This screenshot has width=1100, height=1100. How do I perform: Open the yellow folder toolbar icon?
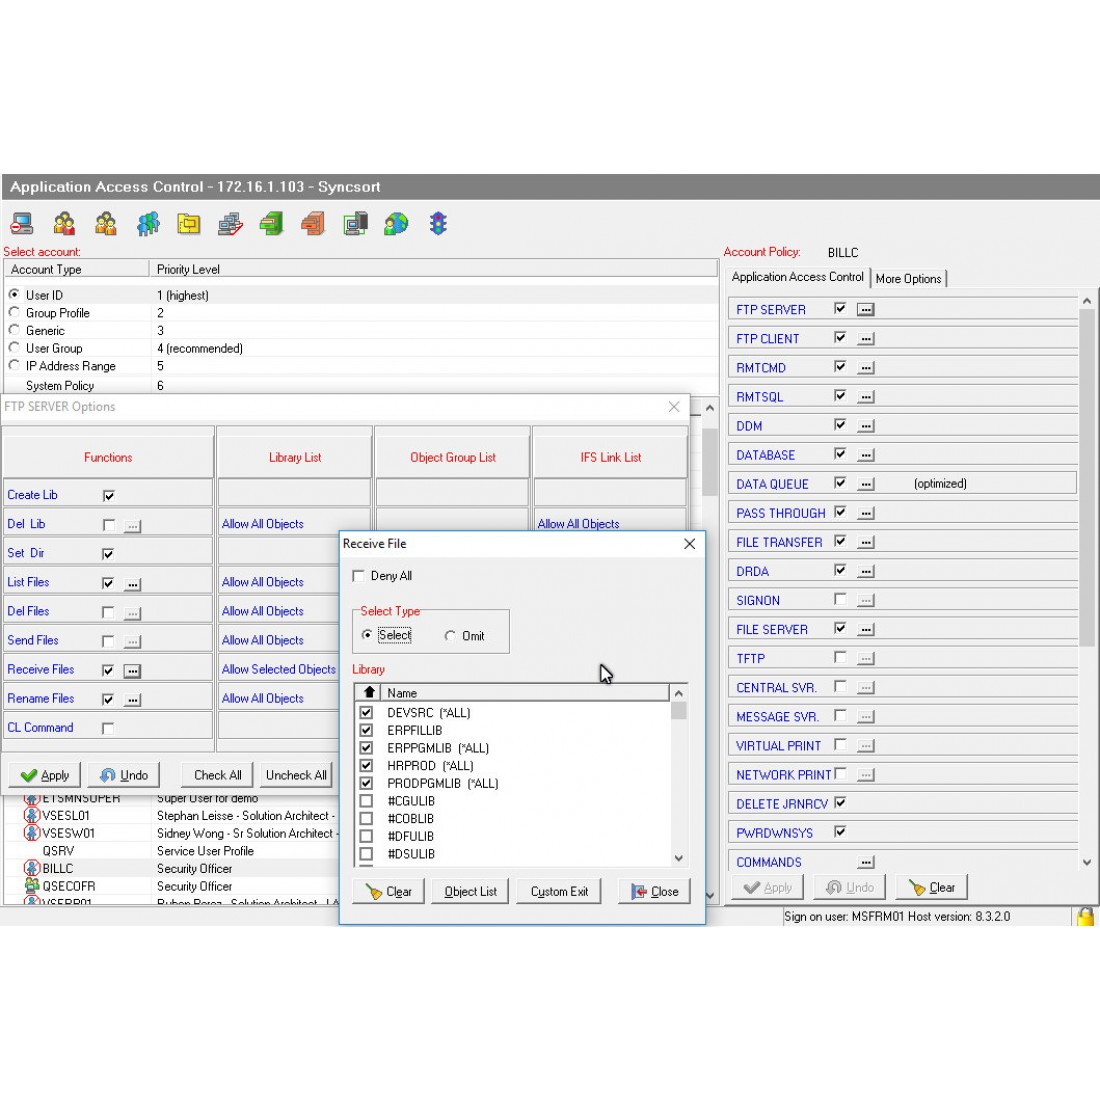pyautogui.click(x=189, y=223)
